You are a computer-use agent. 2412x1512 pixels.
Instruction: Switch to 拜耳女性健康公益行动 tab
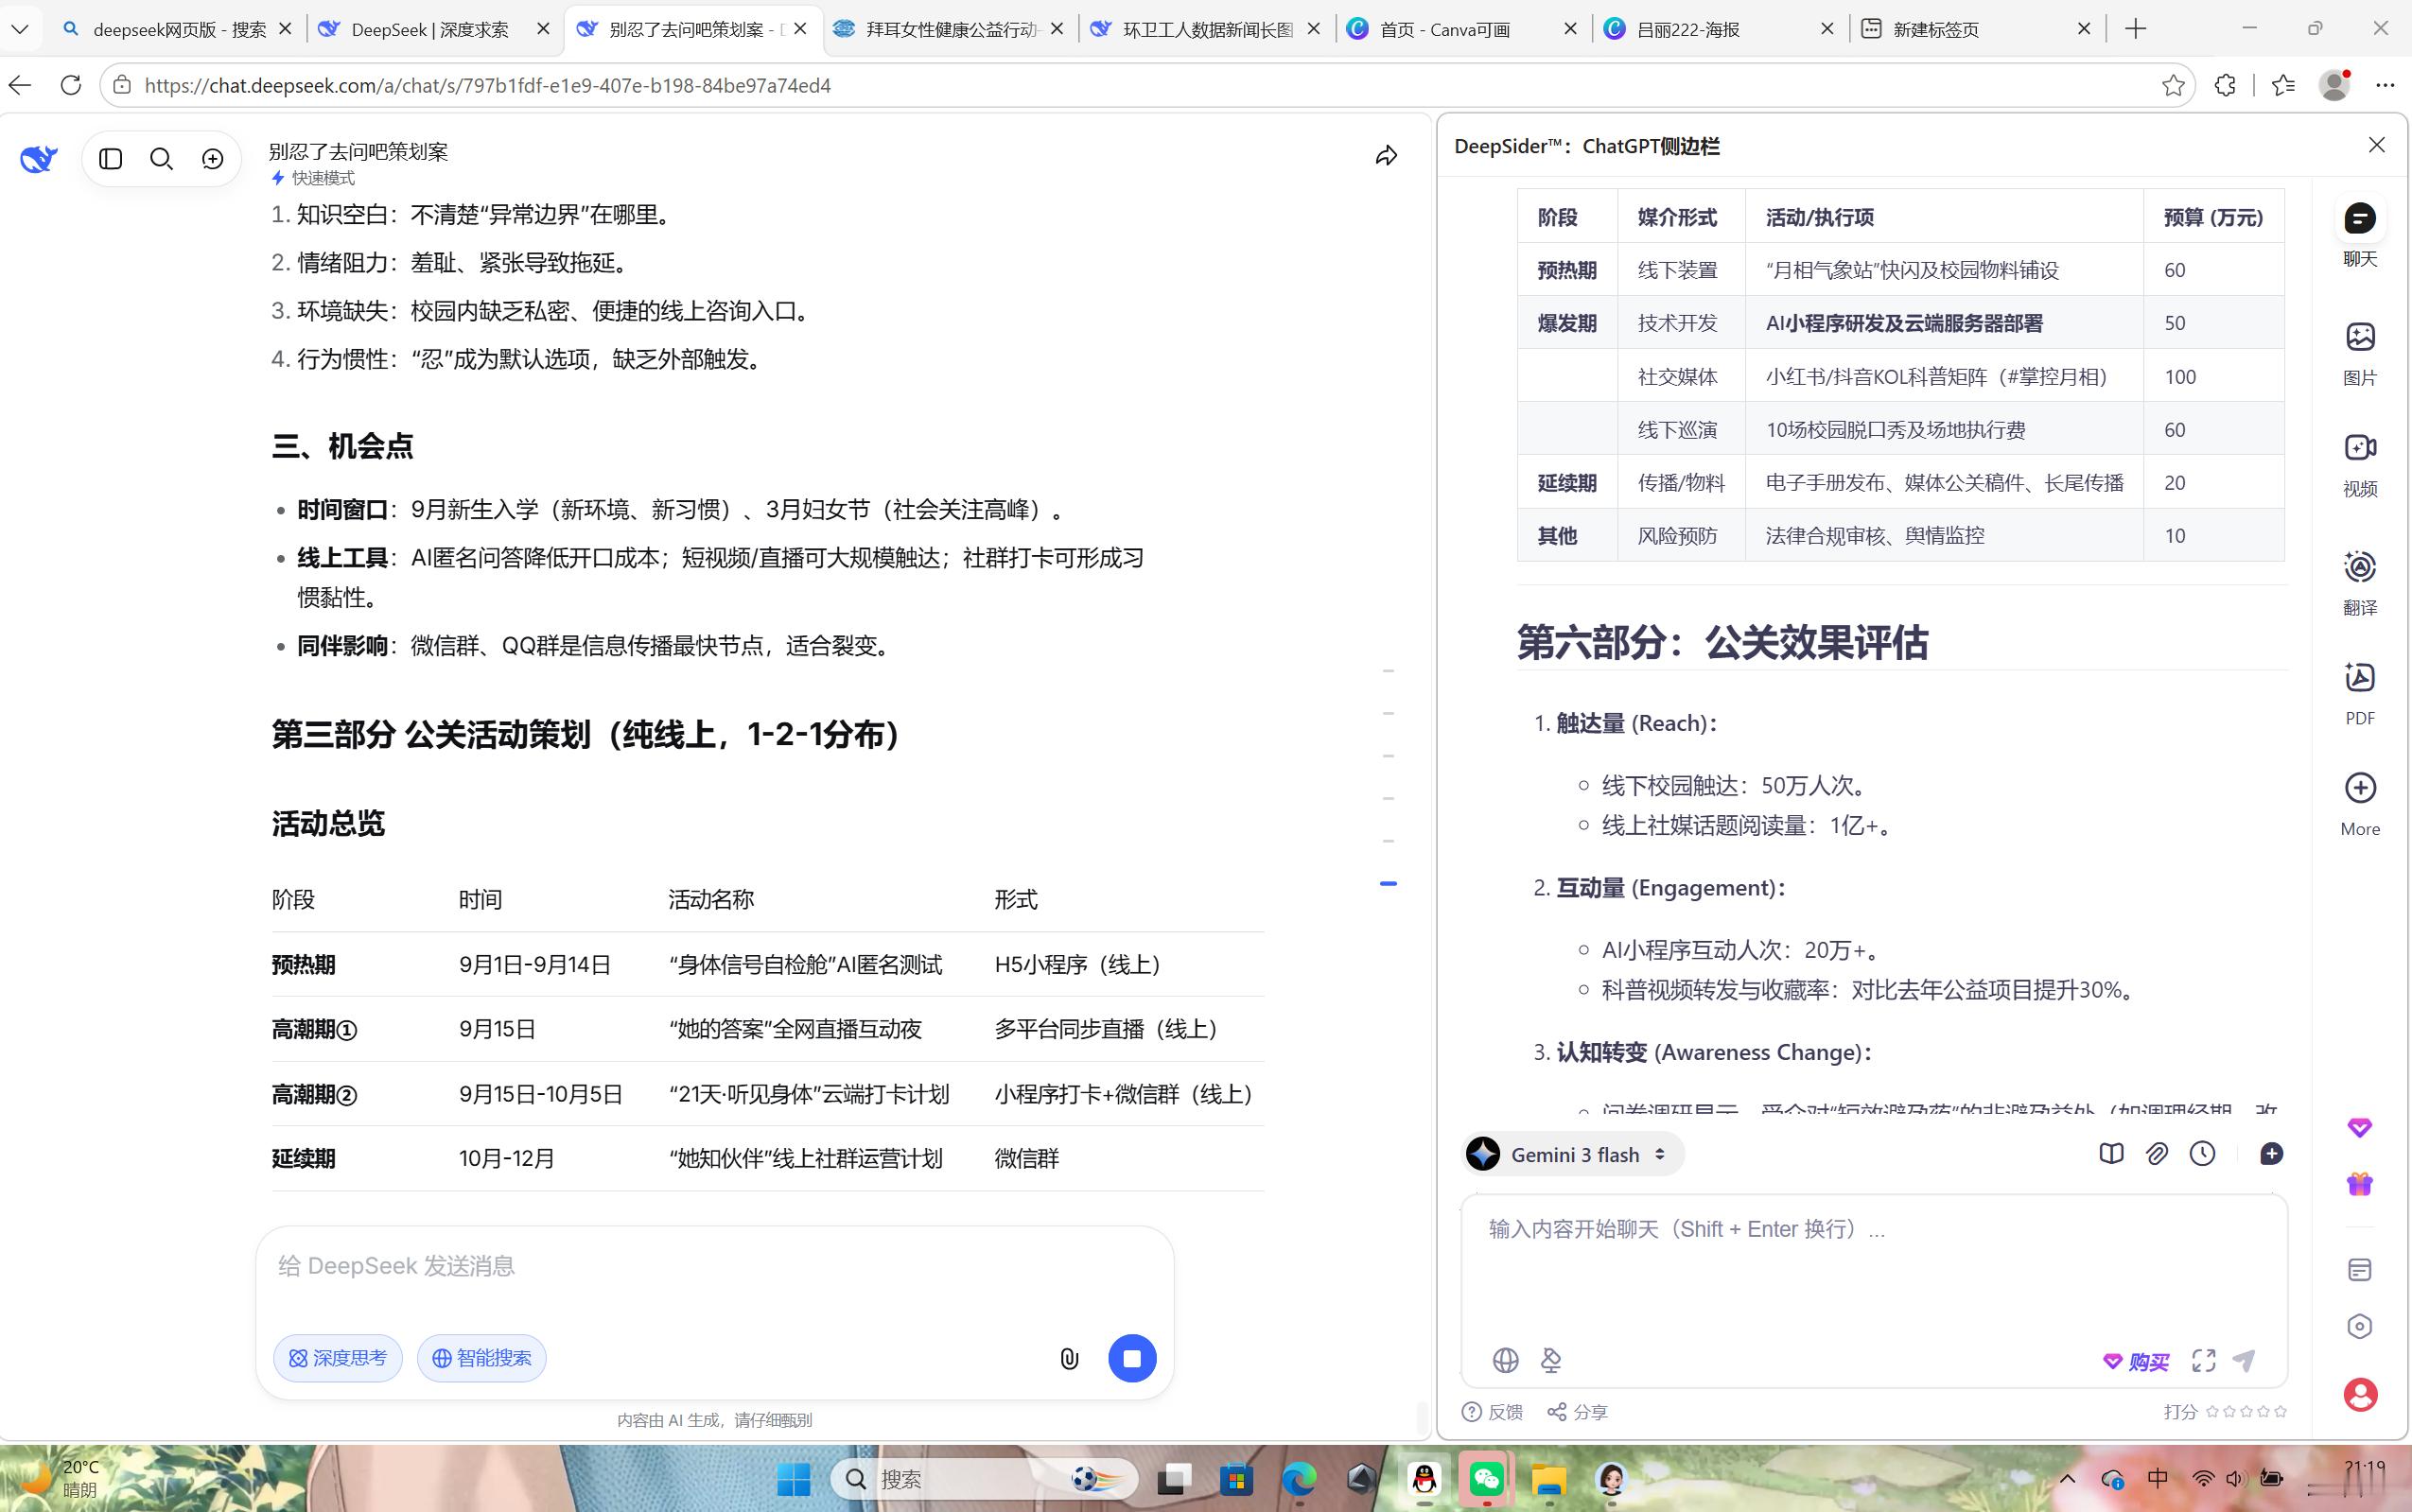point(950,29)
